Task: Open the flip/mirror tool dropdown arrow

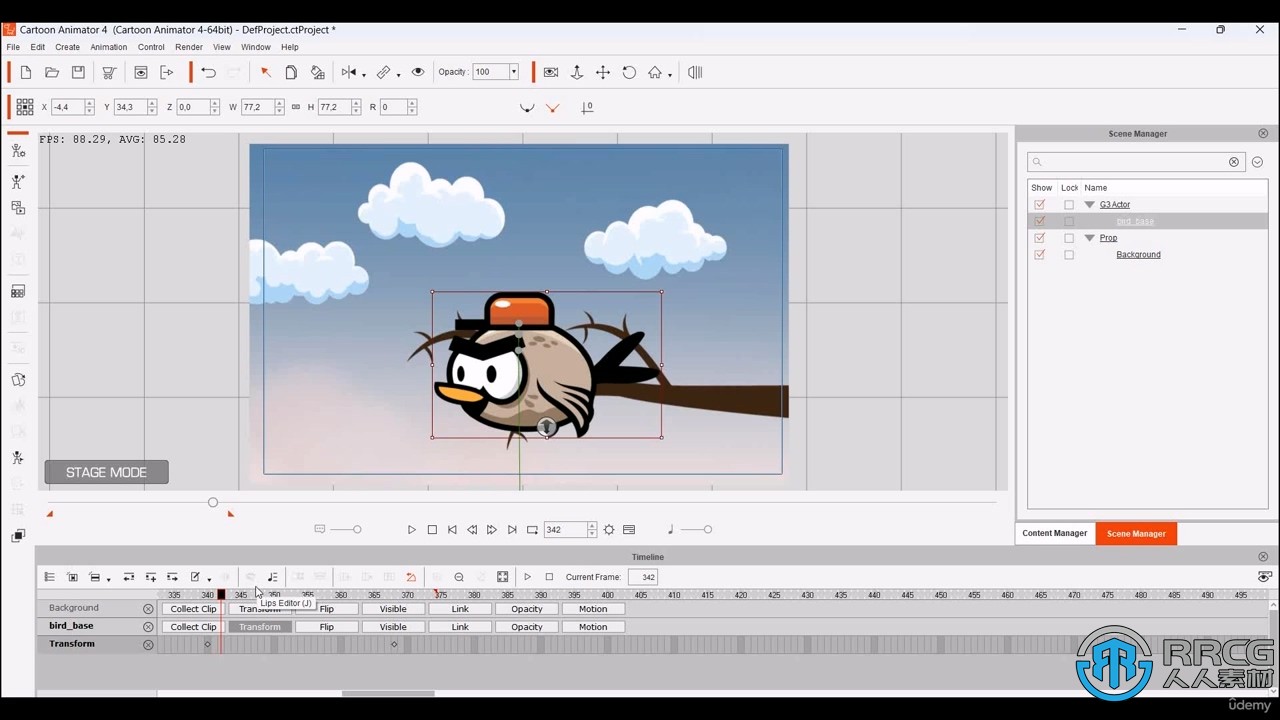Action: point(363,74)
